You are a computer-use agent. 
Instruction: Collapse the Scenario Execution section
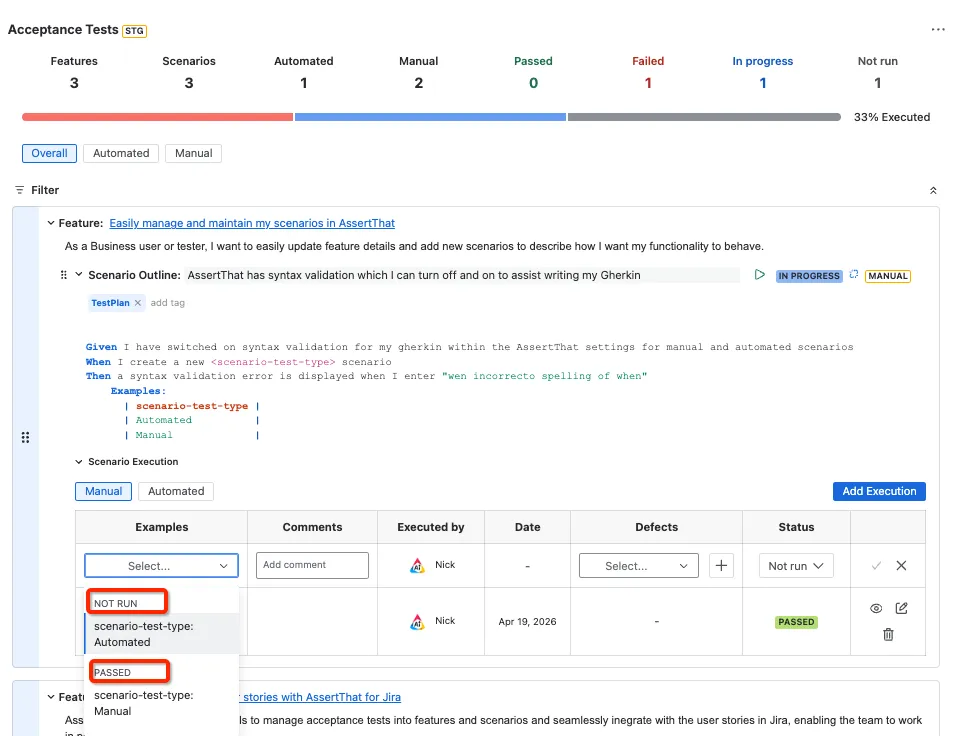79,461
